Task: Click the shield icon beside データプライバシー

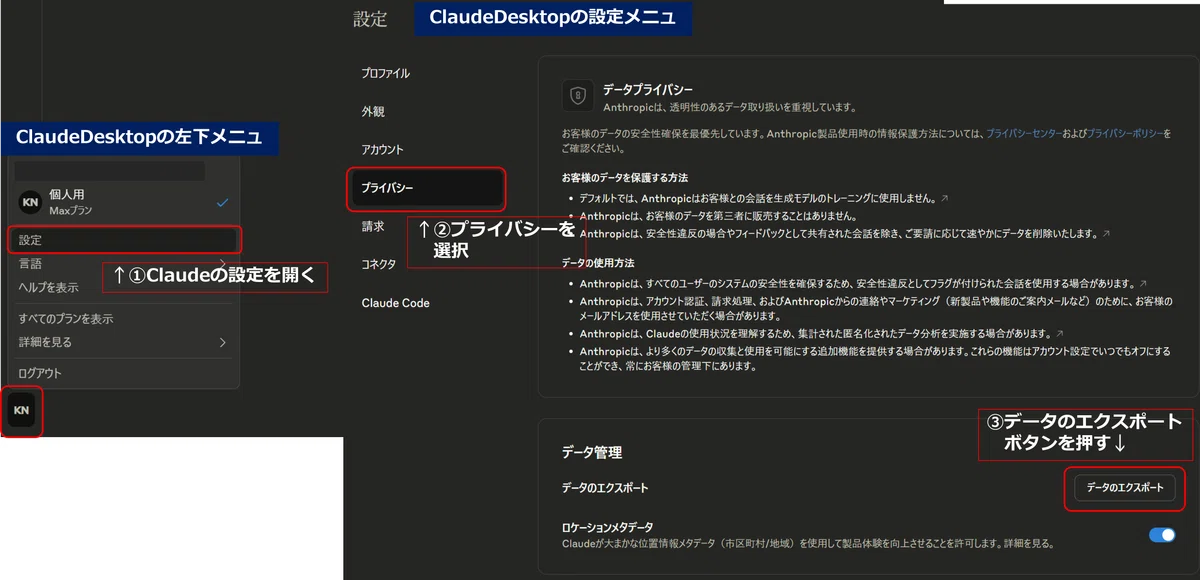Action: click(577, 96)
